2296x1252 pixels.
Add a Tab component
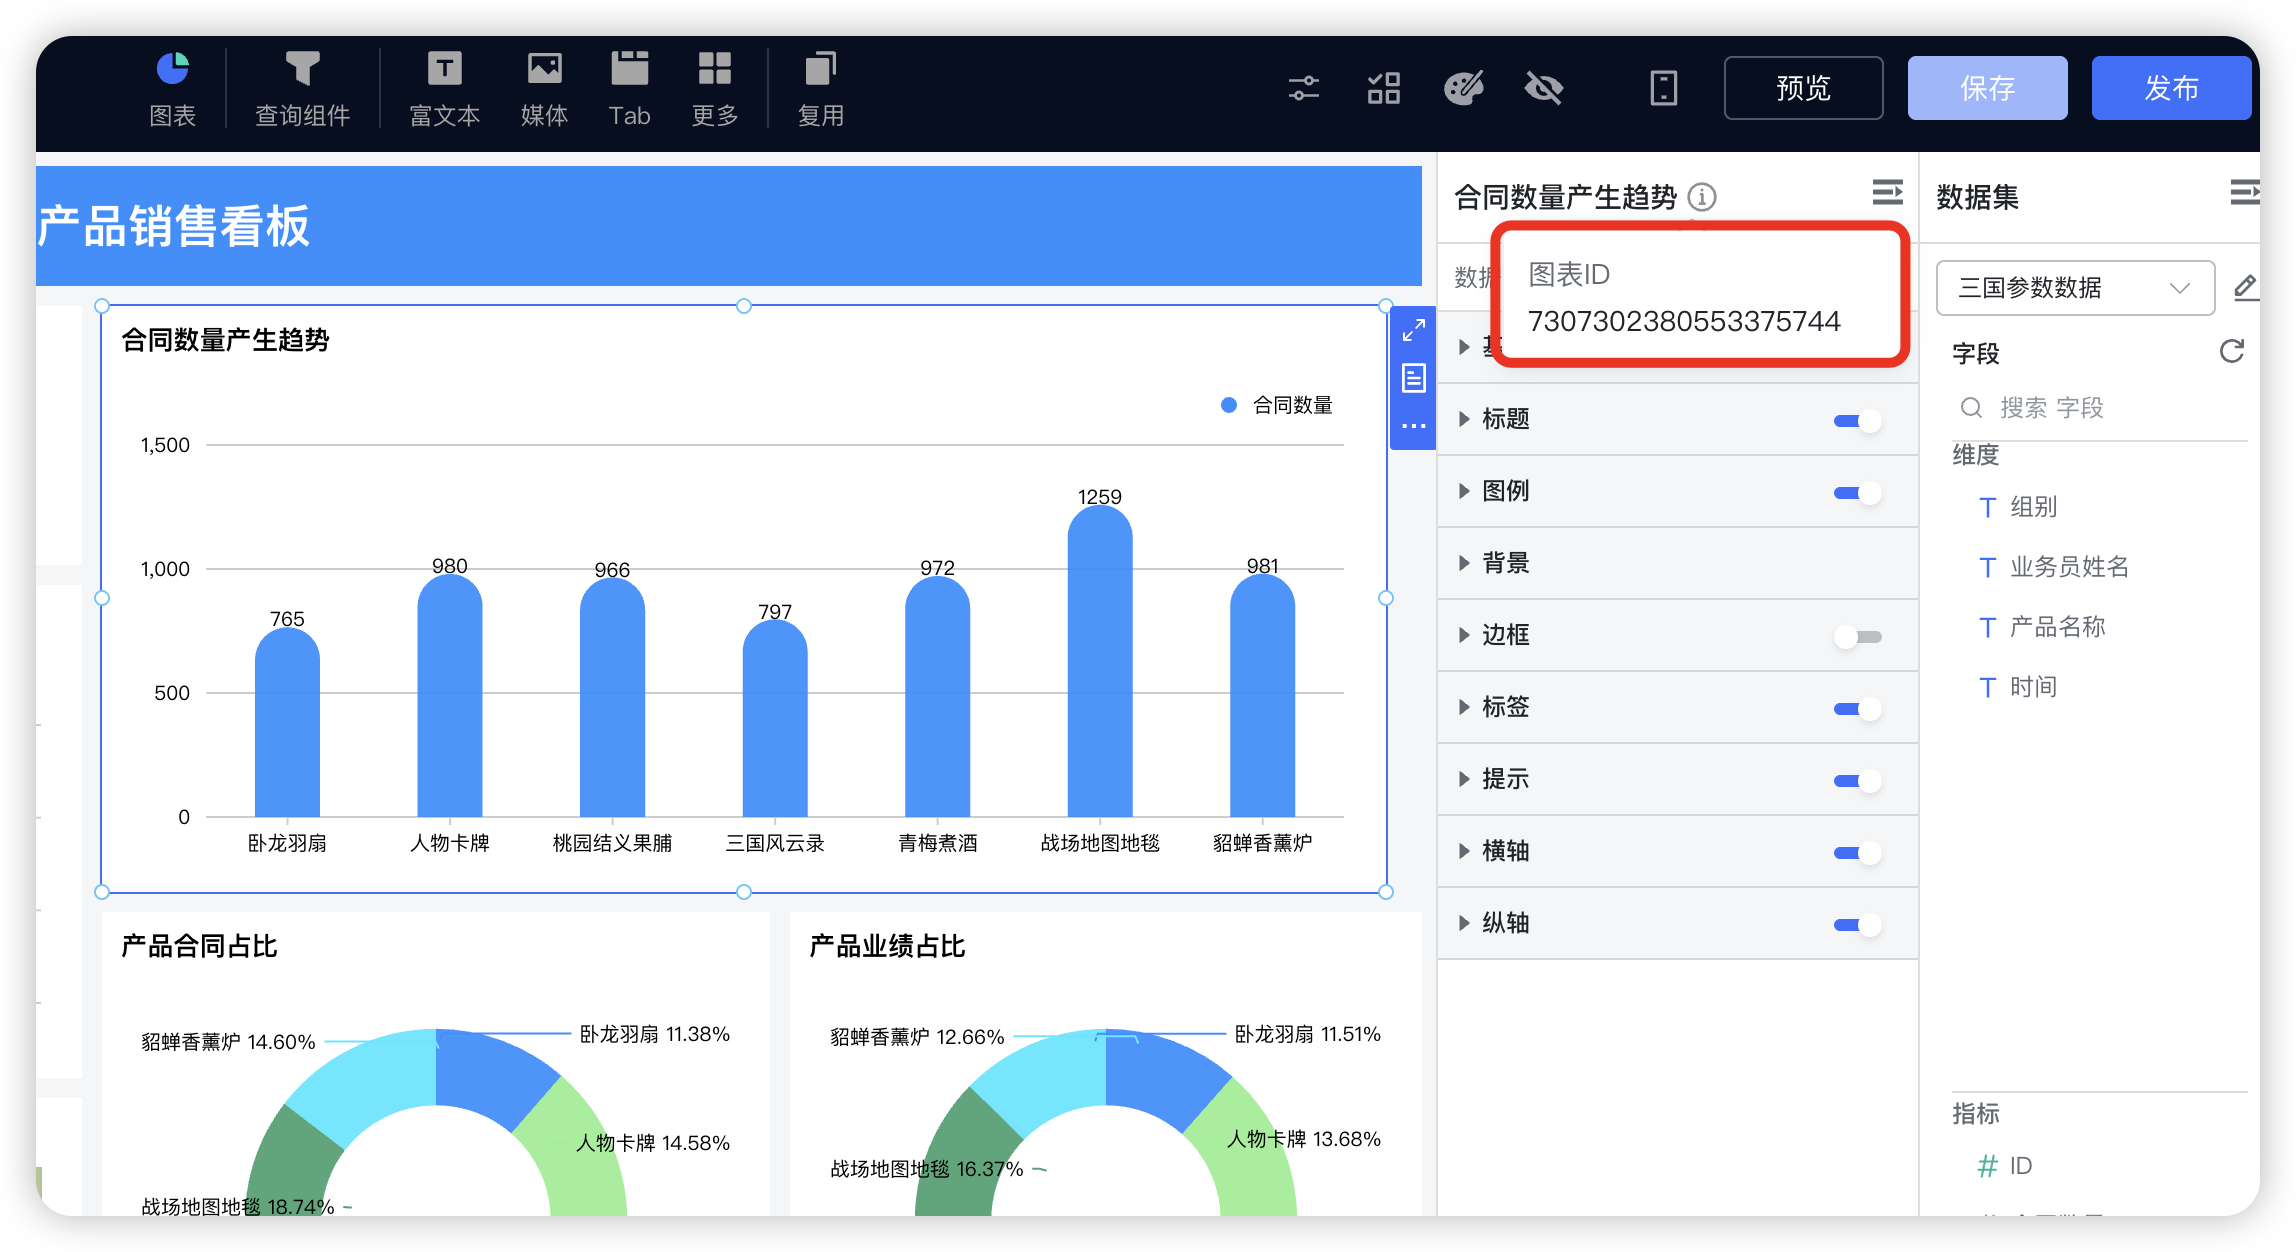click(x=629, y=87)
